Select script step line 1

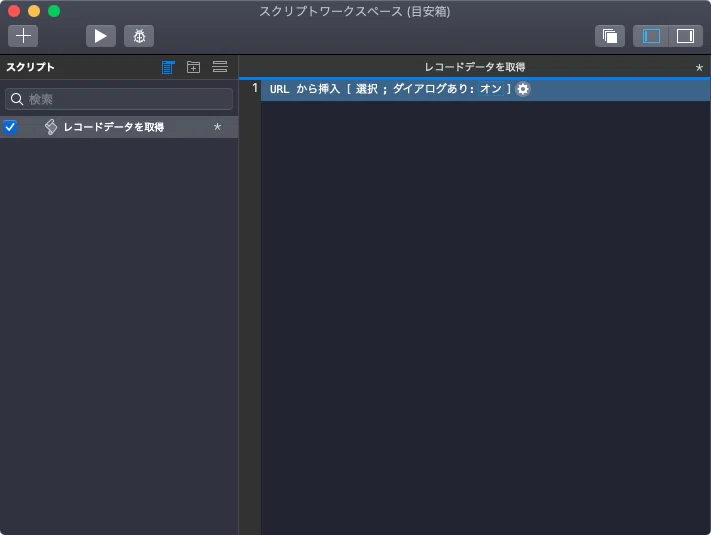click(x=485, y=89)
